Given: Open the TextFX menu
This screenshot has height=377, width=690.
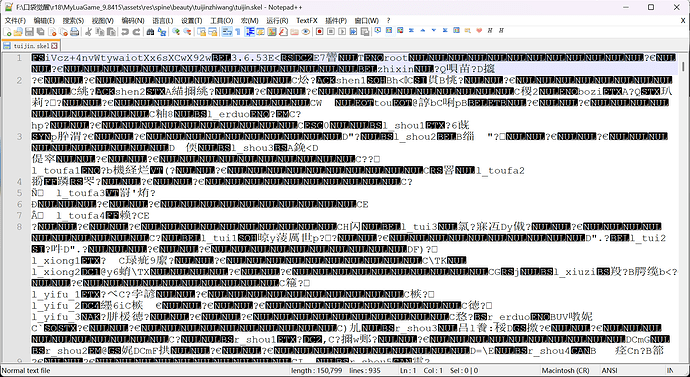Looking at the screenshot, I should pos(307,21).
